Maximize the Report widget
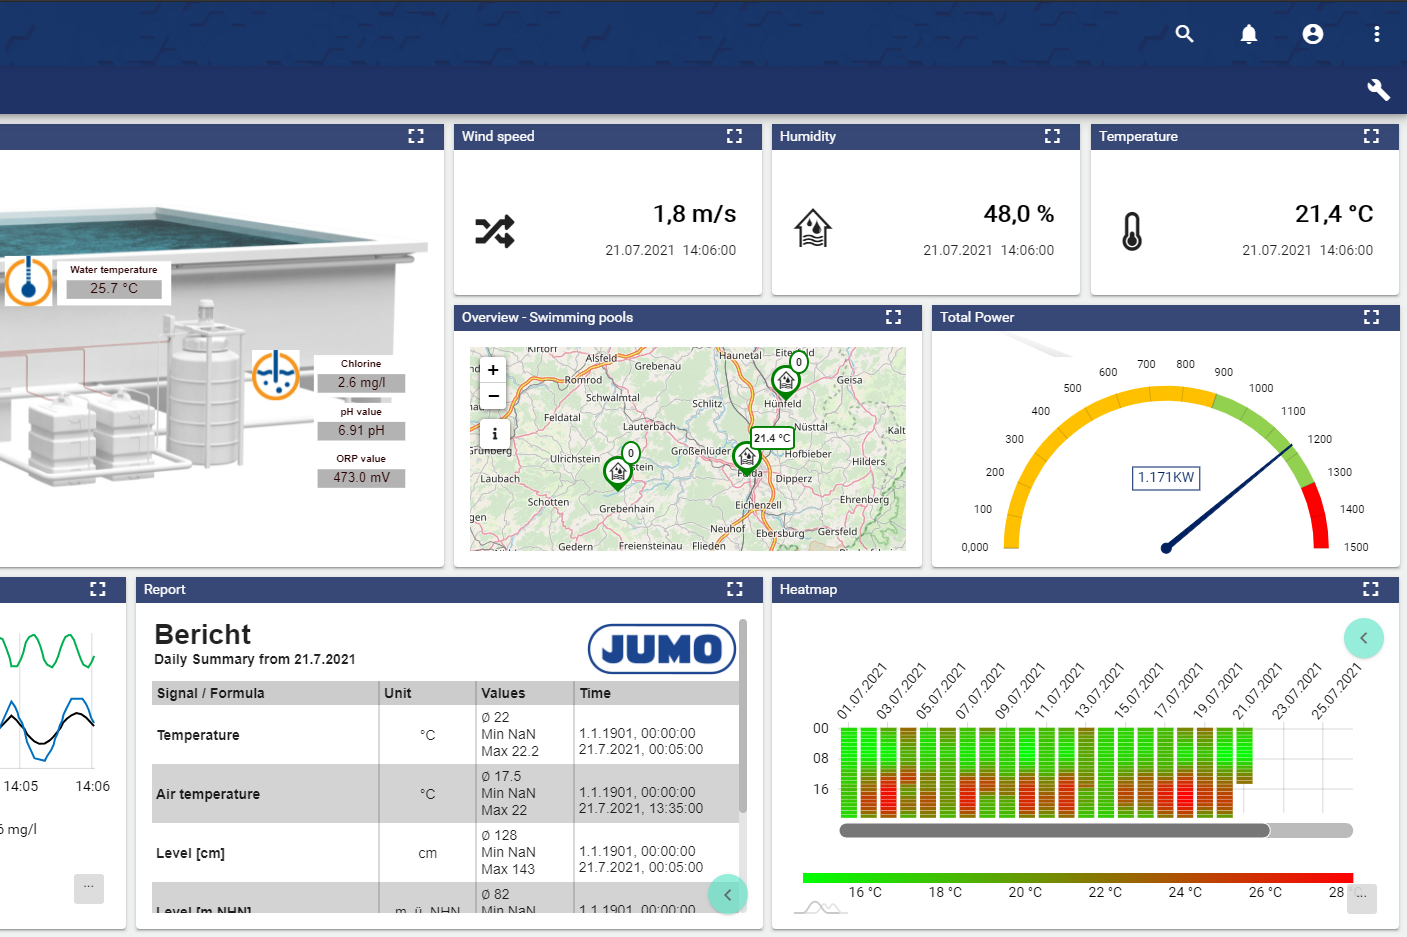The image size is (1407, 937). pyautogui.click(x=734, y=589)
